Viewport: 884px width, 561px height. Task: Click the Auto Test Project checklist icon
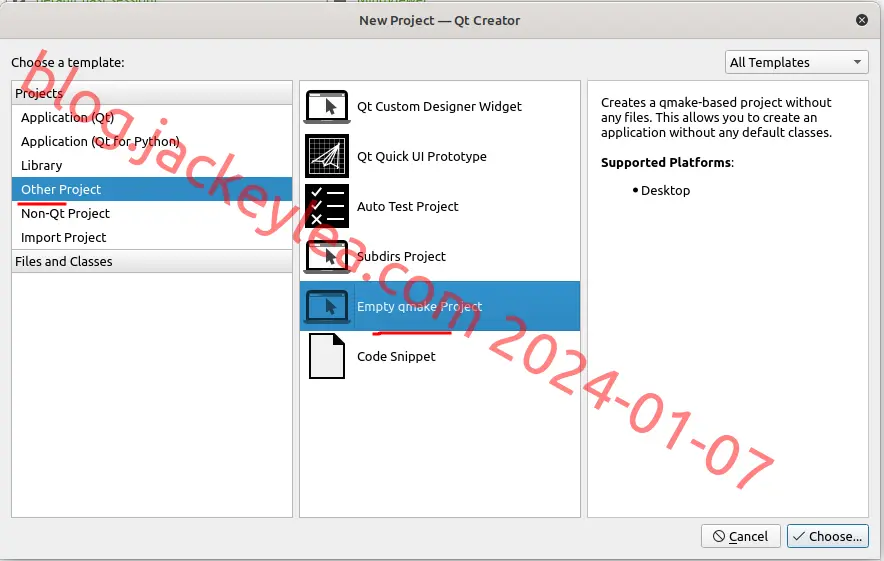pos(327,206)
